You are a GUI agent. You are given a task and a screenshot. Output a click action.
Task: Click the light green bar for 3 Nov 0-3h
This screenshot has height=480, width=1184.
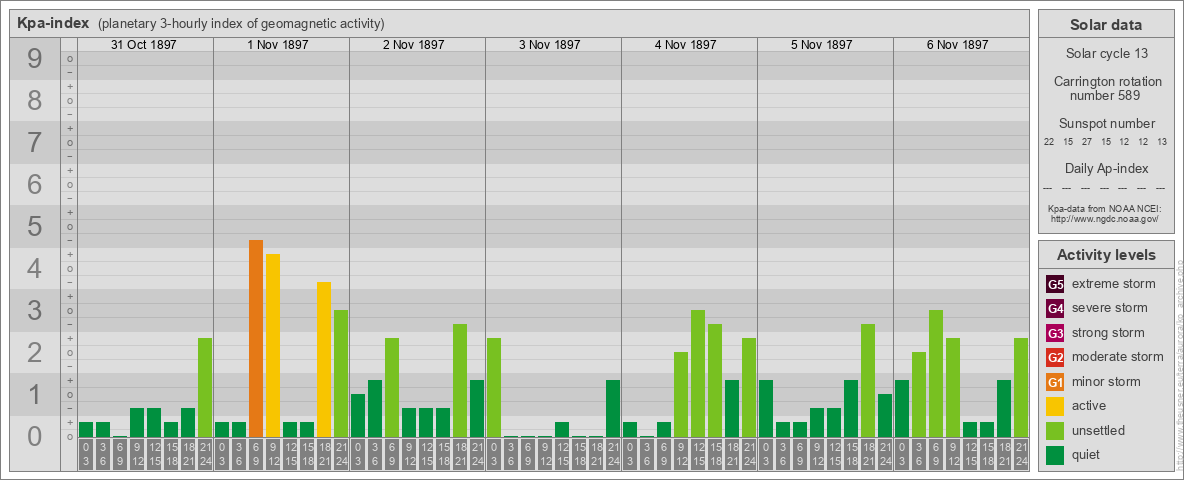pyautogui.click(x=494, y=387)
